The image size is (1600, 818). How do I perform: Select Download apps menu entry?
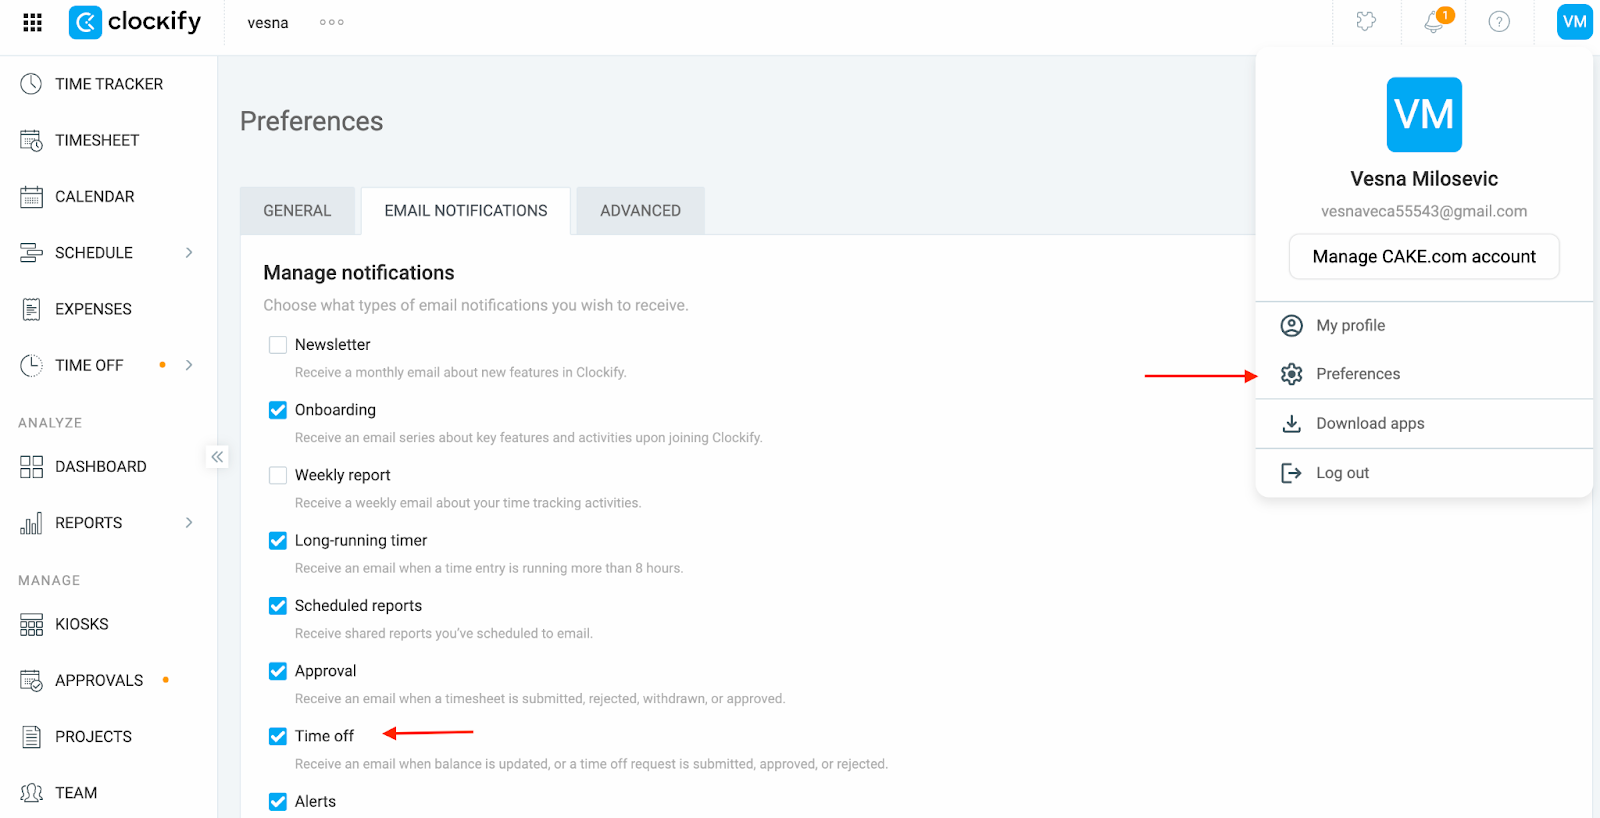pyautogui.click(x=1424, y=423)
